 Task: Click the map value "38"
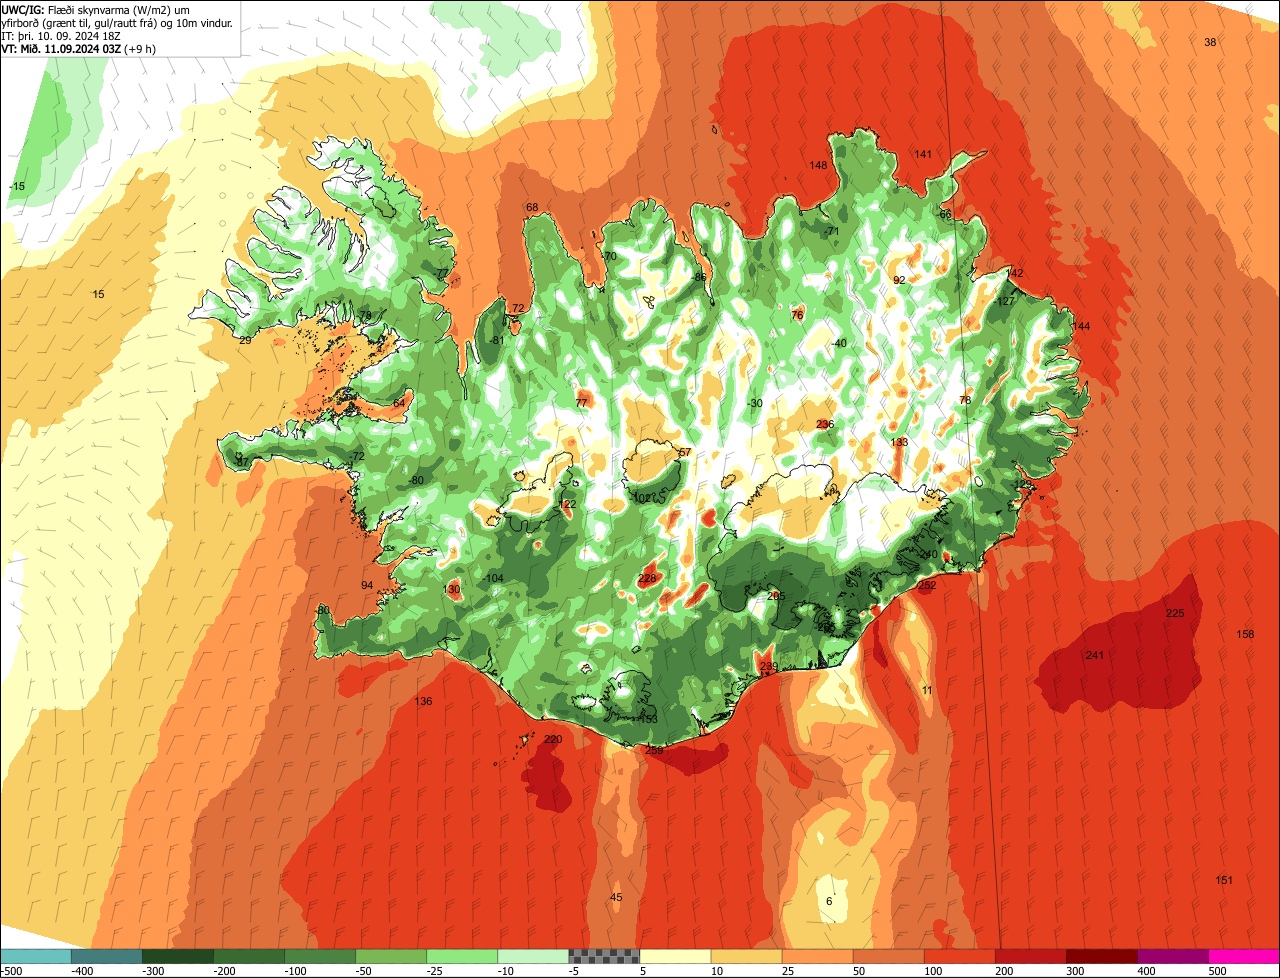[1210, 42]
